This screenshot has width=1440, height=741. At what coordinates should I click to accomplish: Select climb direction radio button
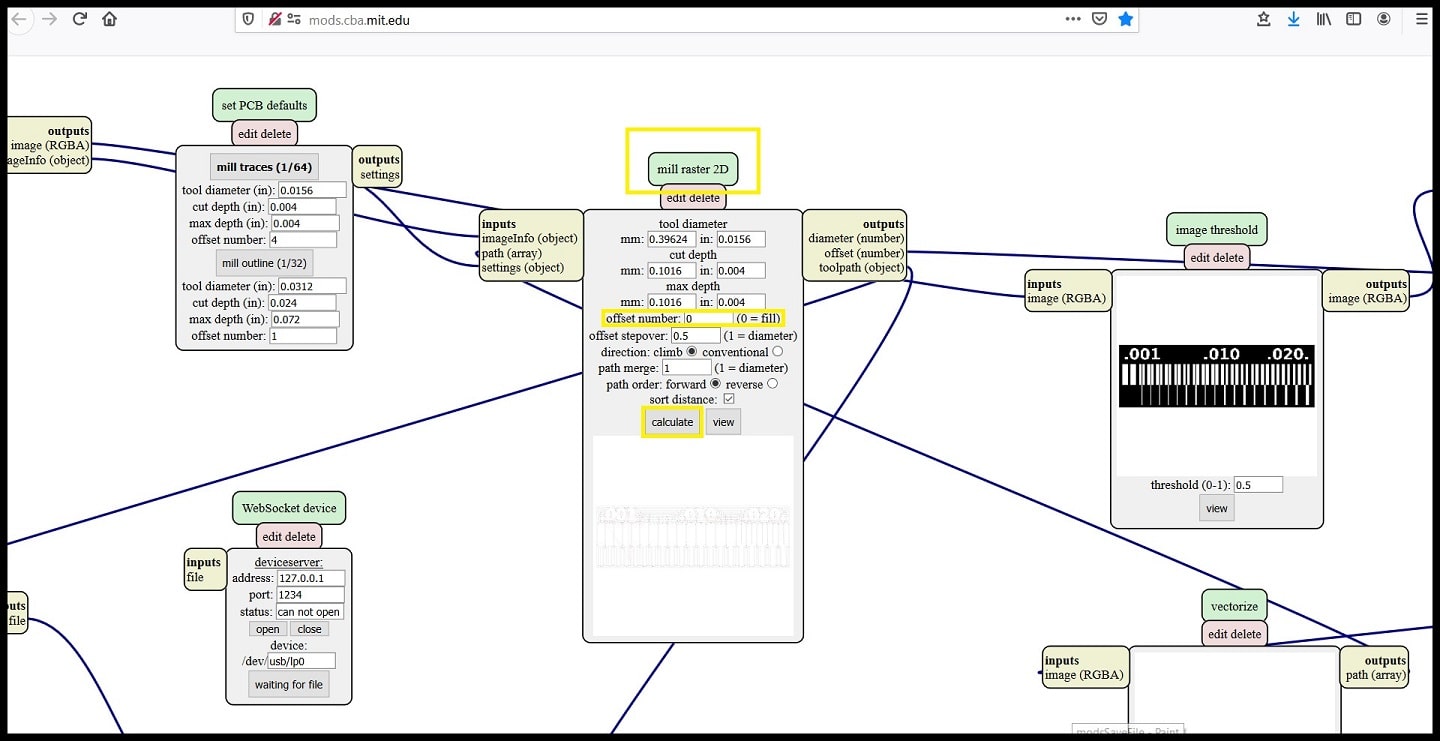tap(692, 352)
